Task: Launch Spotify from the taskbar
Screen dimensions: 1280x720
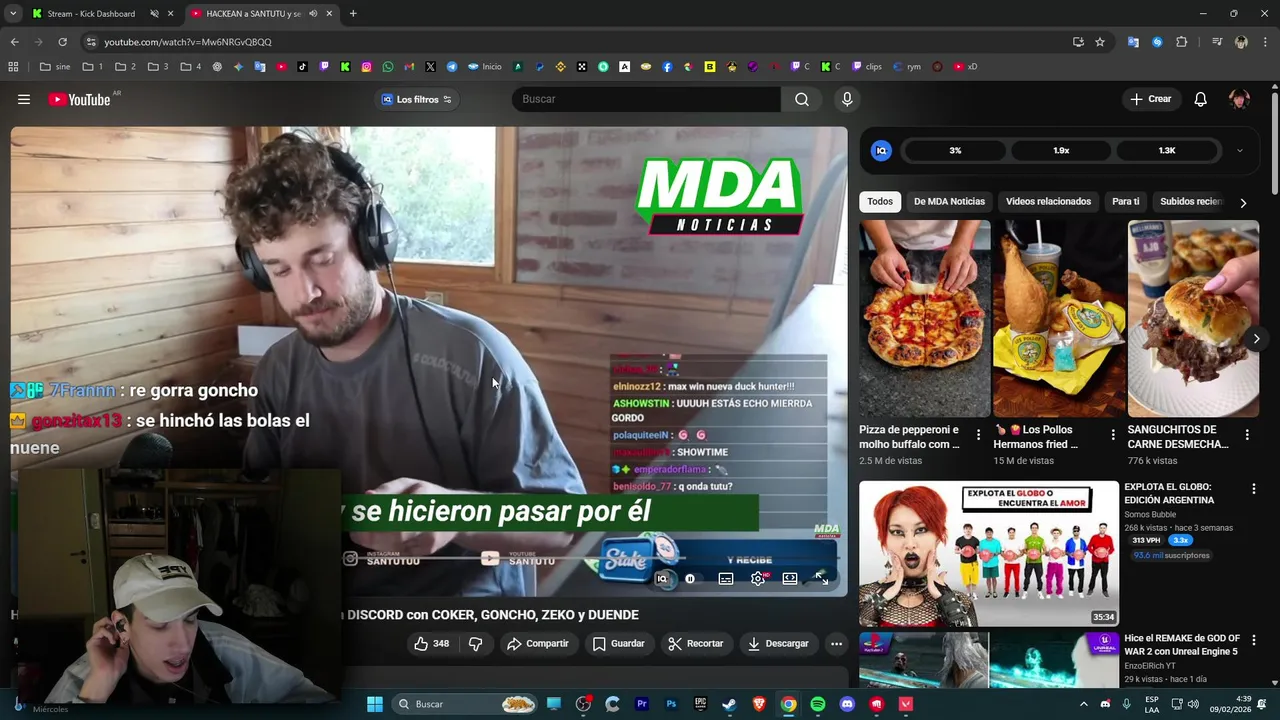Action: point(818,704)
